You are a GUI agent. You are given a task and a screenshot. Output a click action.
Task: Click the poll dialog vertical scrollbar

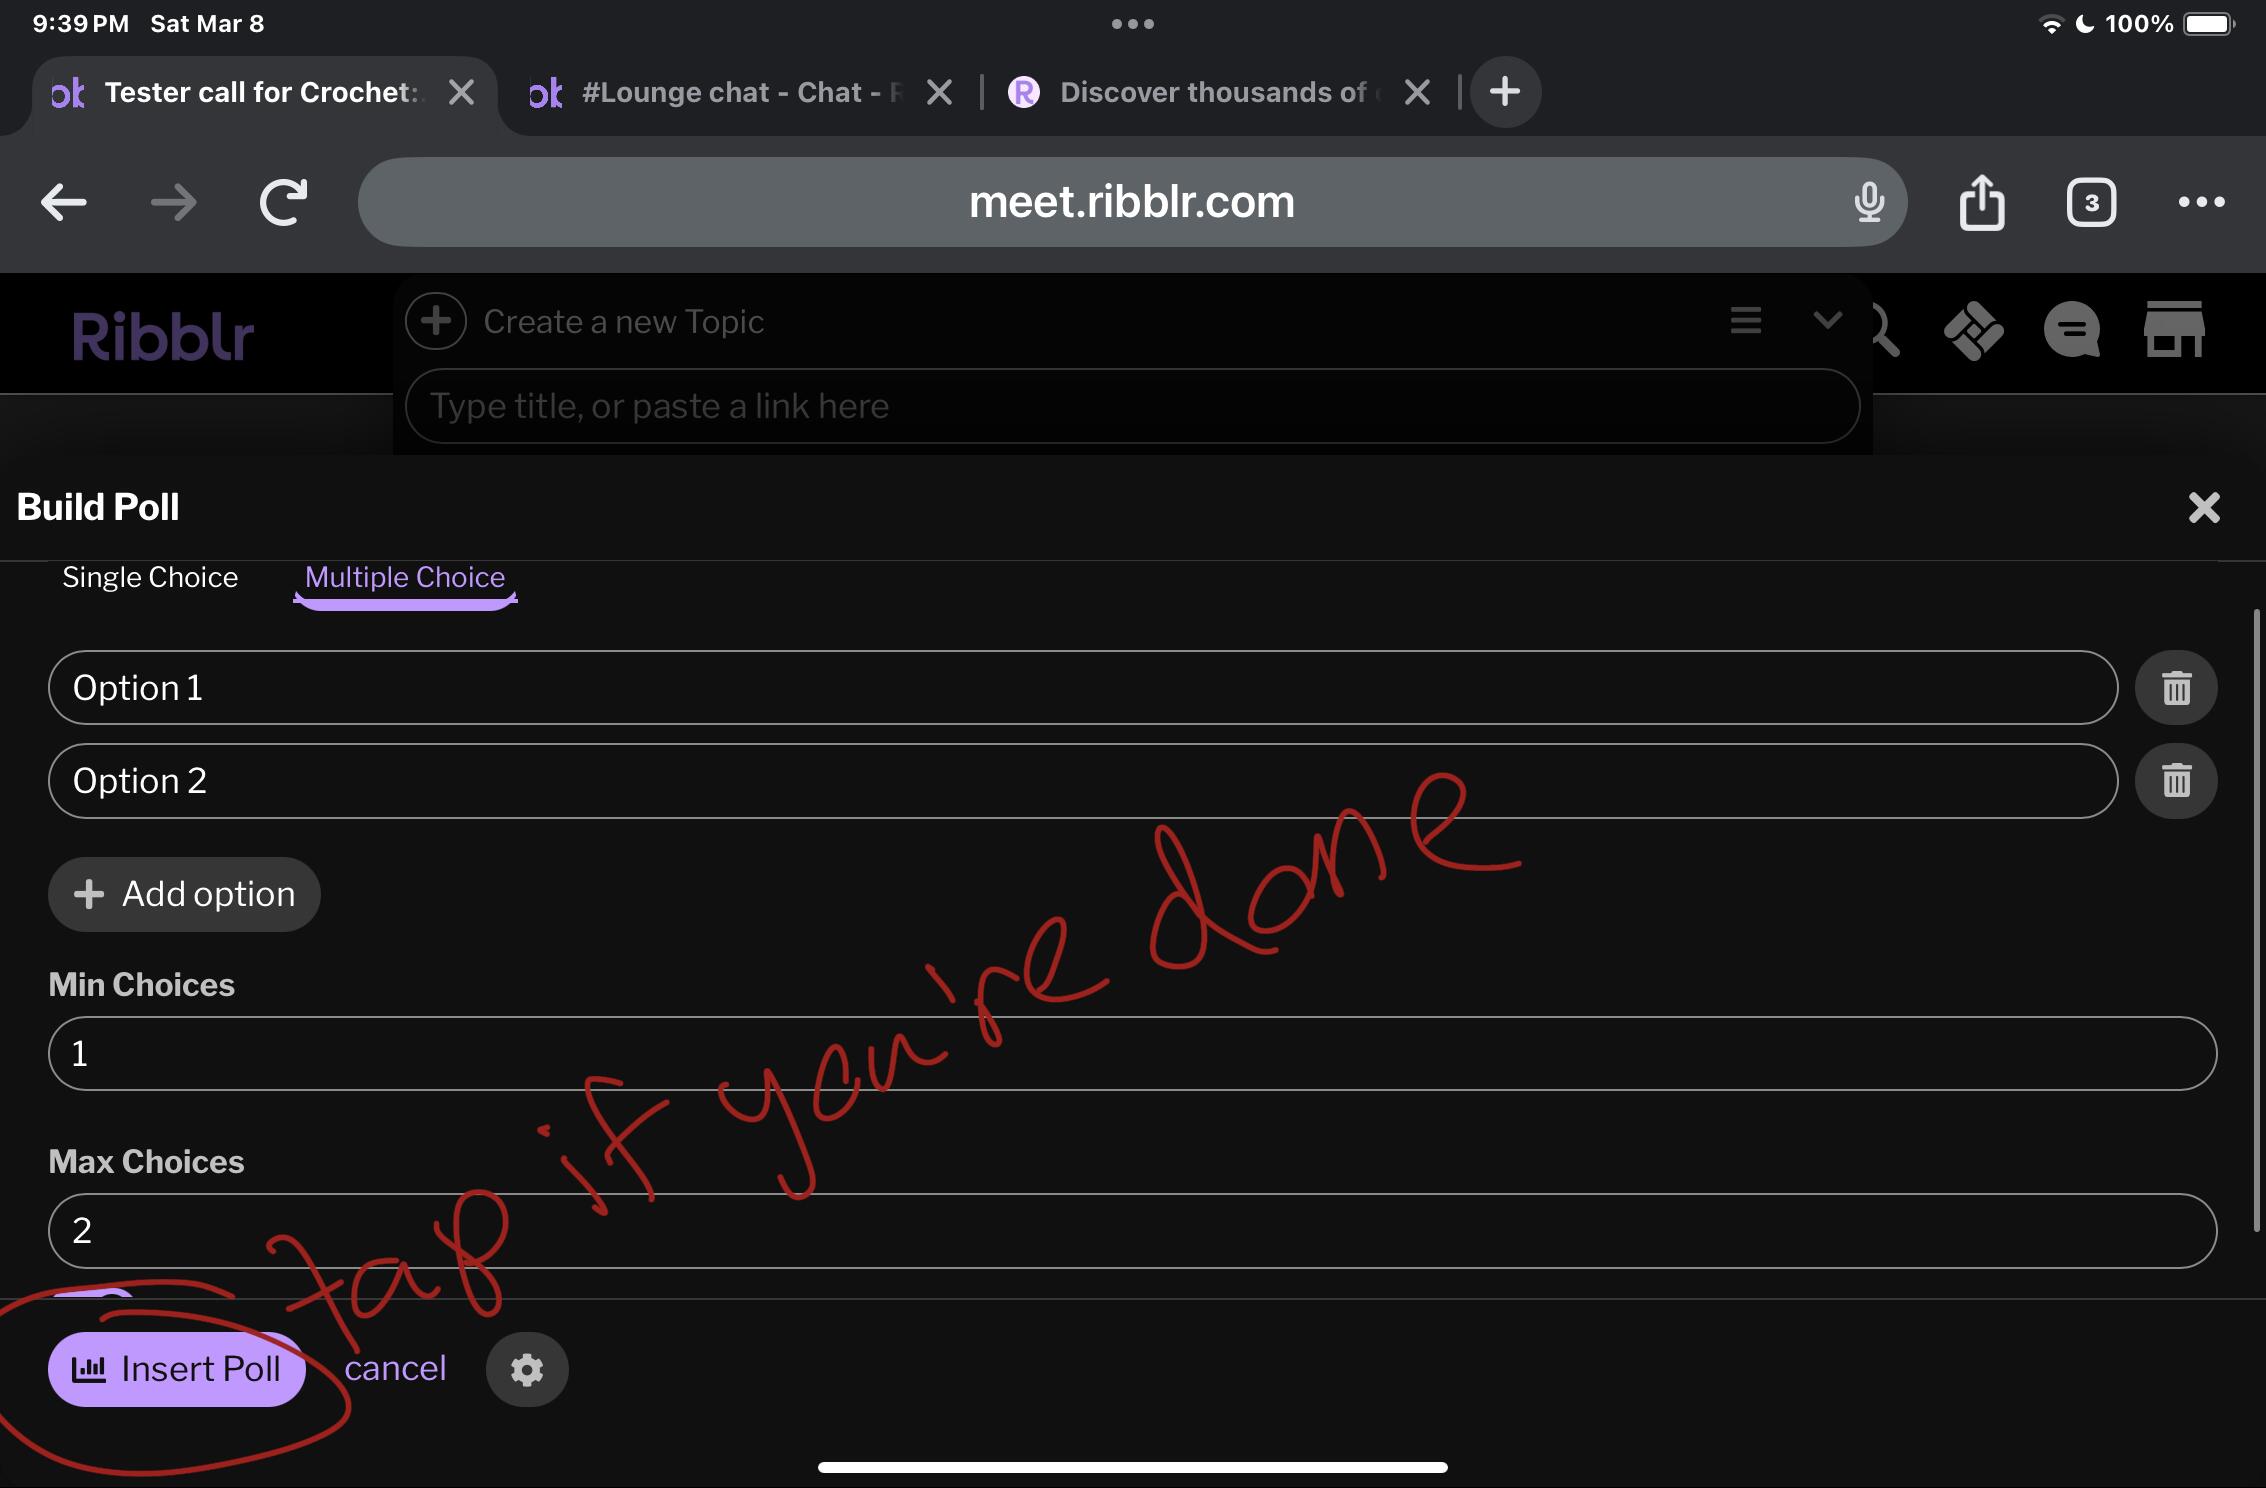coord(2258,920)
